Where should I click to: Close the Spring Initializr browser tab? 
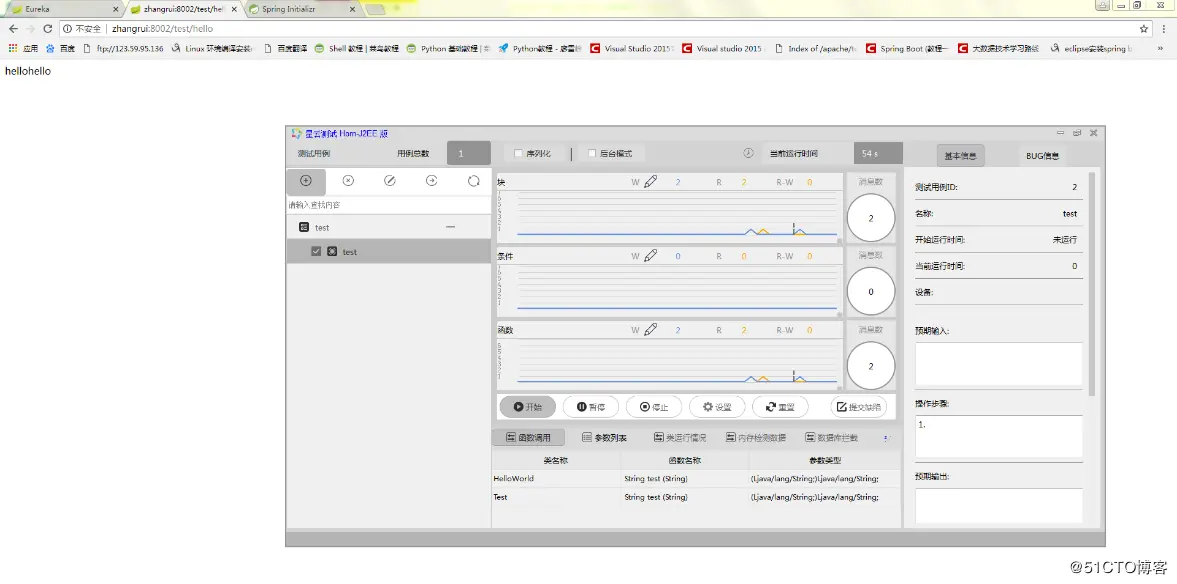(350, 9)
